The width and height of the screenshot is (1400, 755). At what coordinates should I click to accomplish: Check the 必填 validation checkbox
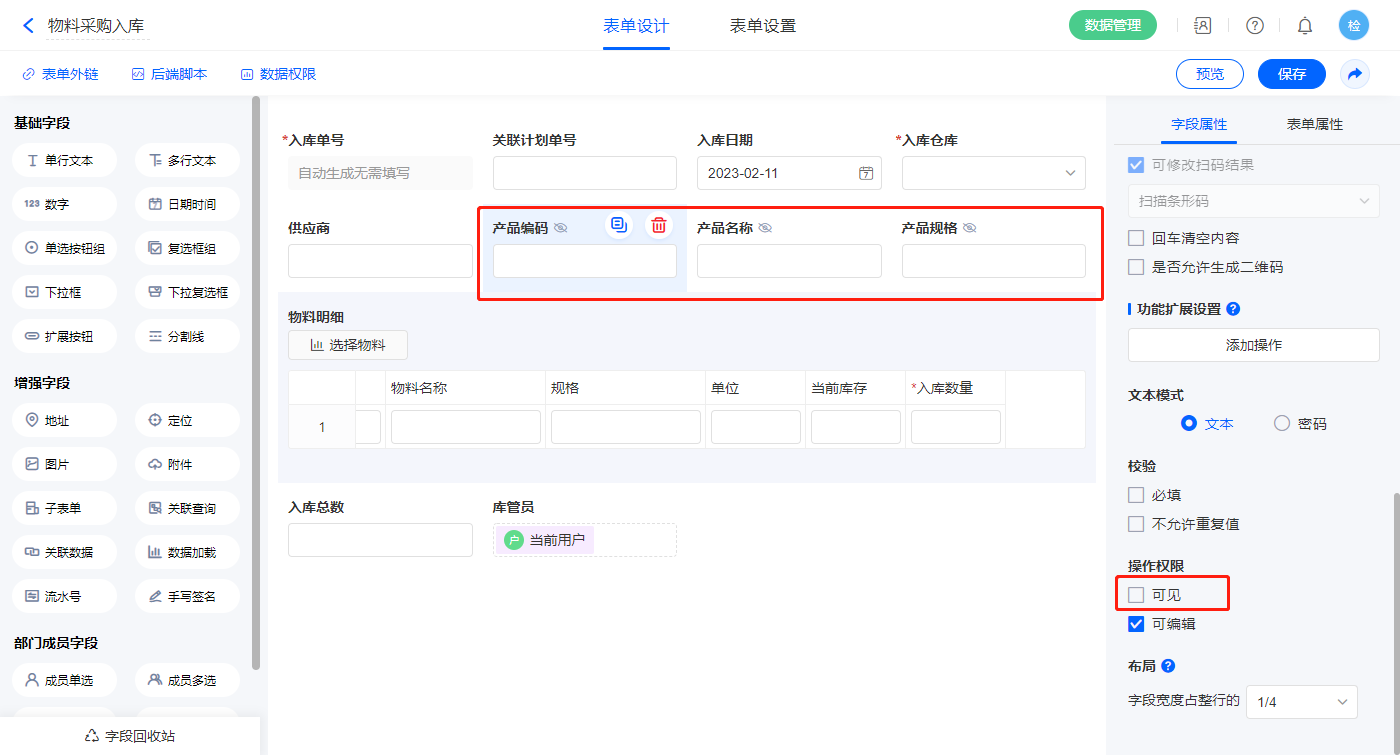click(1136, 495)
